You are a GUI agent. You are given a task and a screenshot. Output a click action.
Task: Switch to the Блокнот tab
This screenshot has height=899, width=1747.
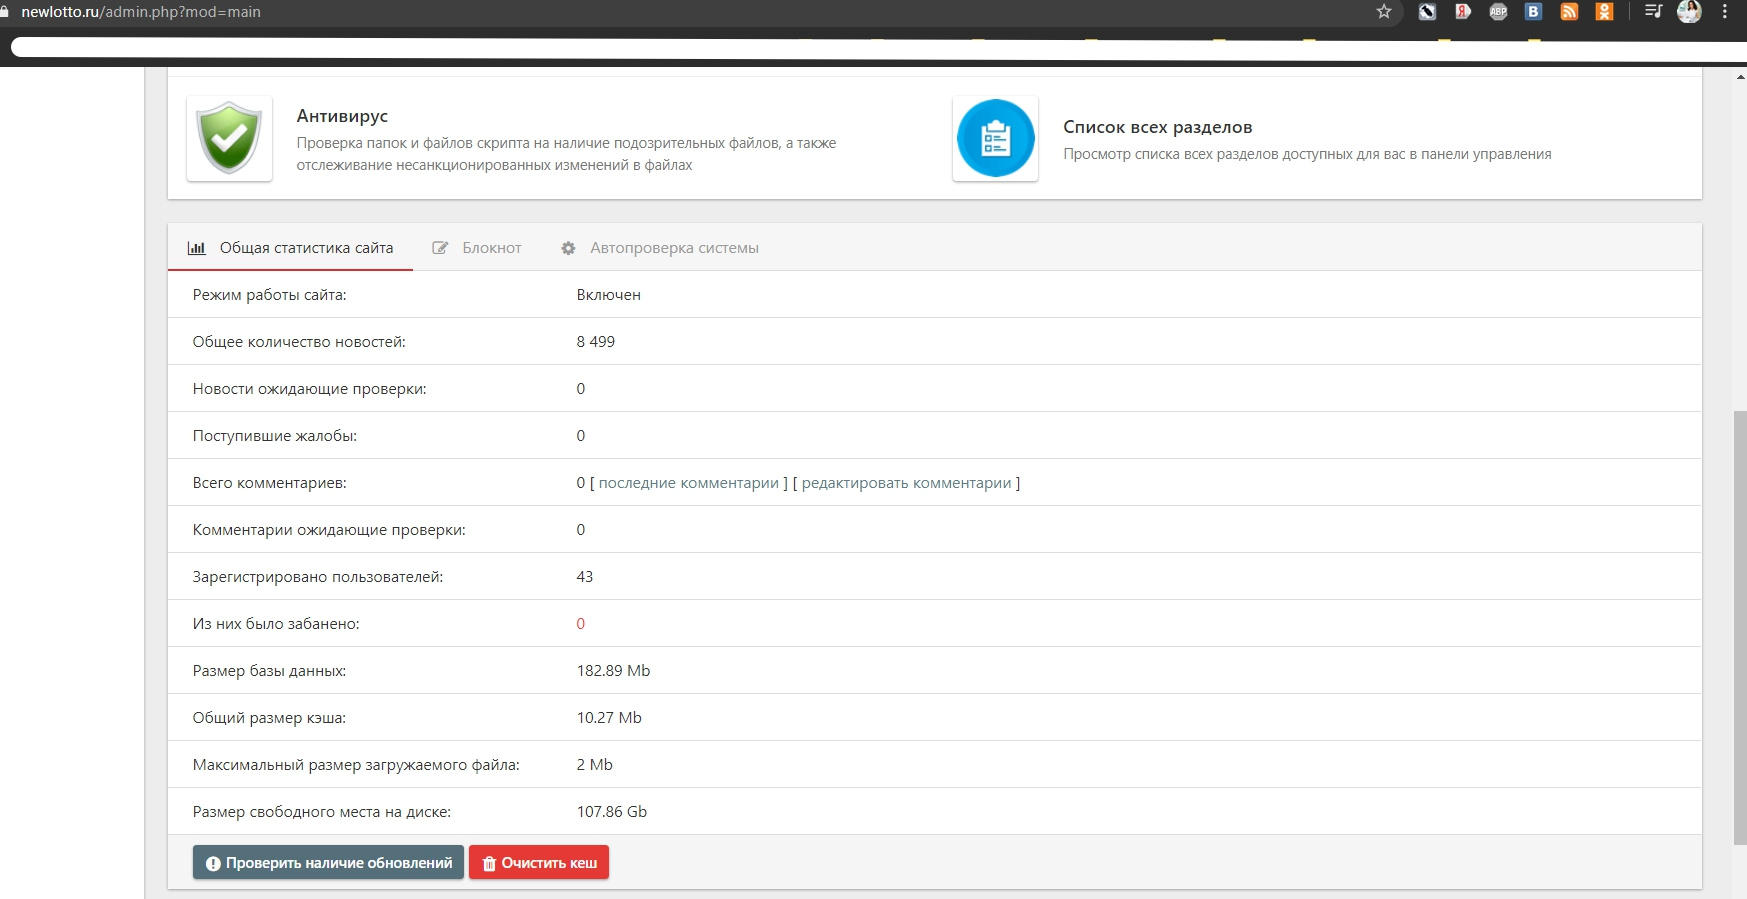tap(477, 248)
